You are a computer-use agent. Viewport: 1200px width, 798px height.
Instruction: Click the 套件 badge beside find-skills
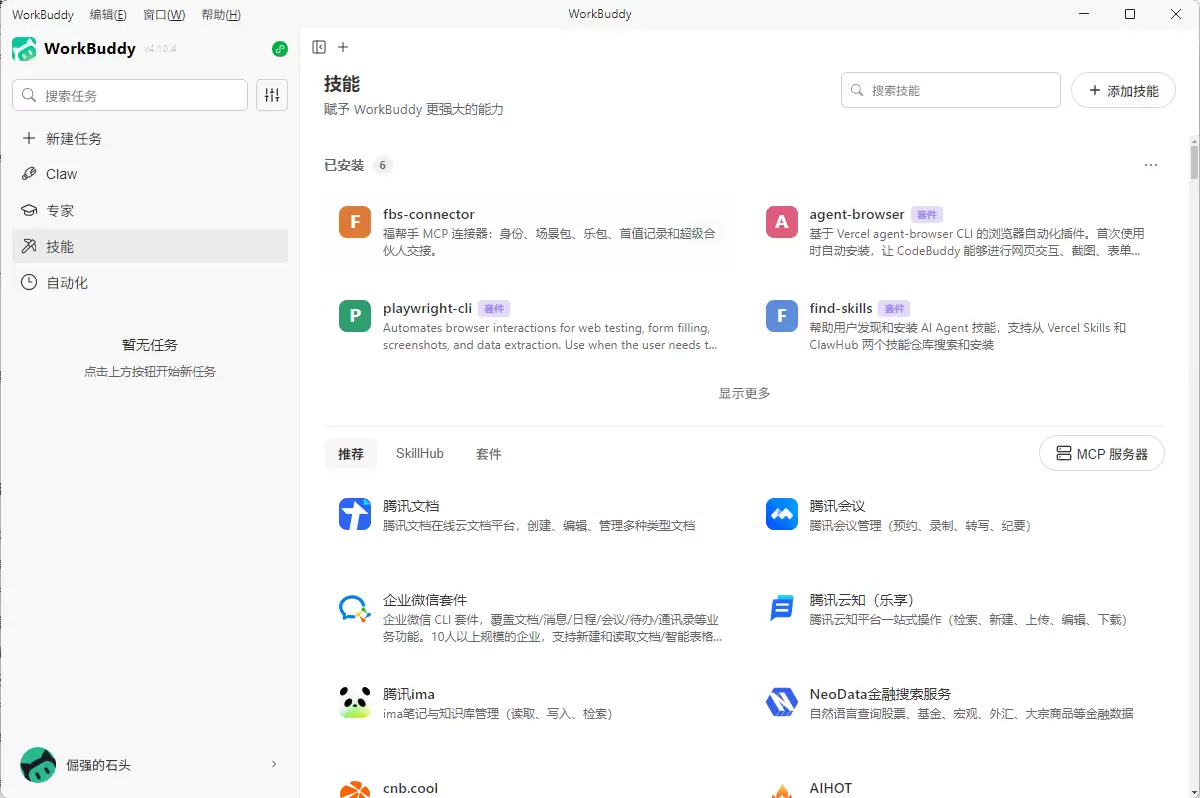(895, 309)
